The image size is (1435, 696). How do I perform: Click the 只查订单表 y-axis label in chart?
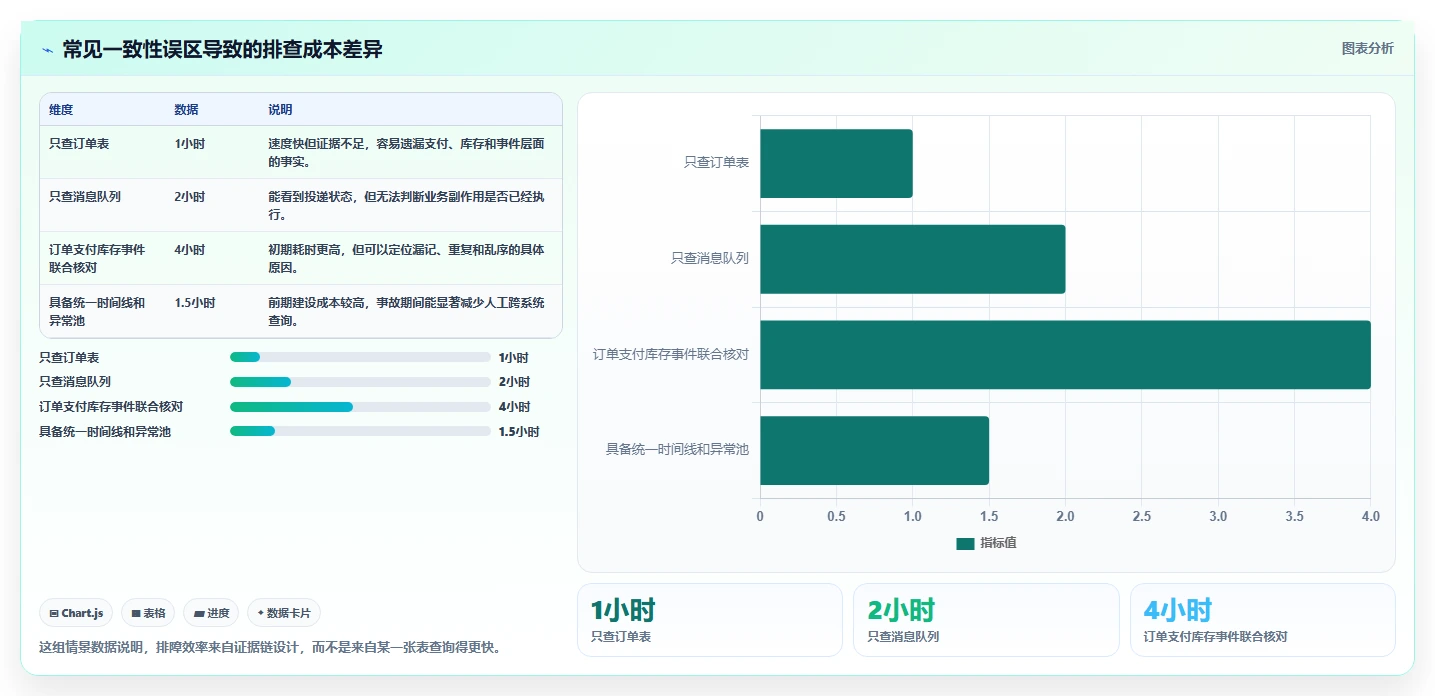(716, 162)
